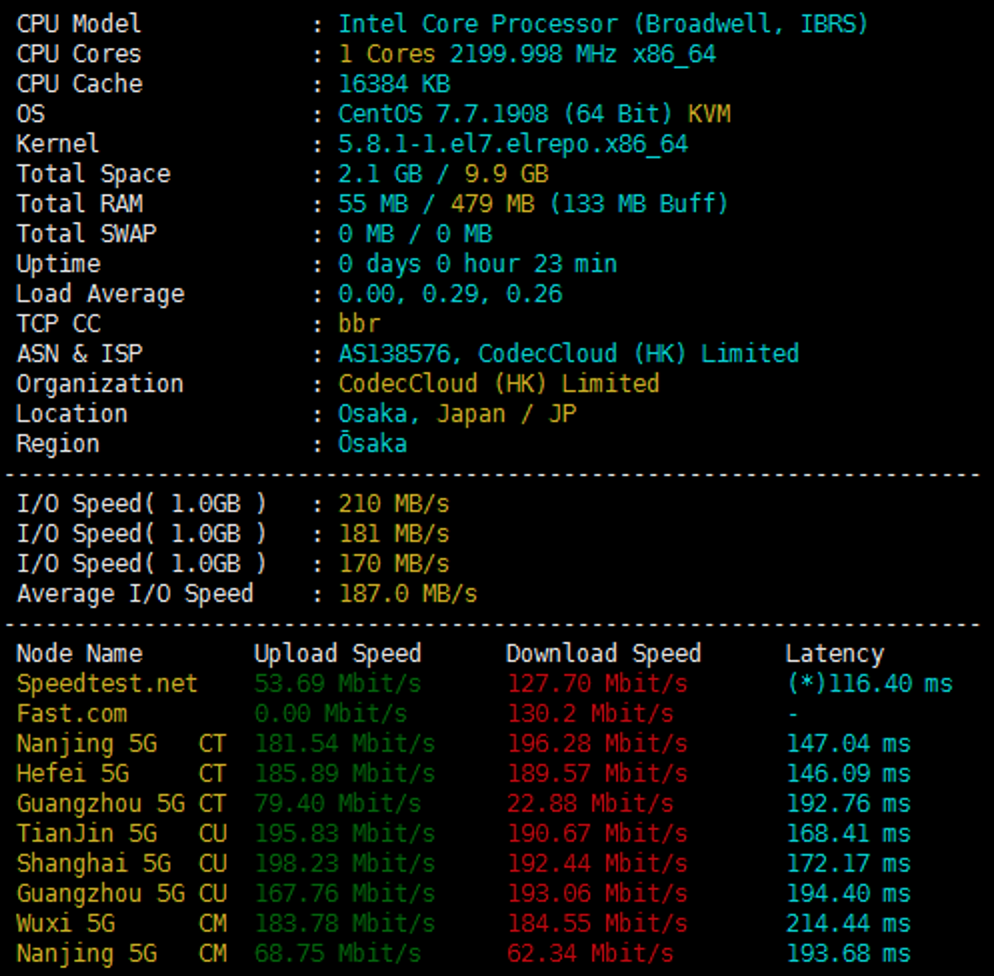Click the Upload Speed column header
The image size is (994, 976).
click(337, 654)
